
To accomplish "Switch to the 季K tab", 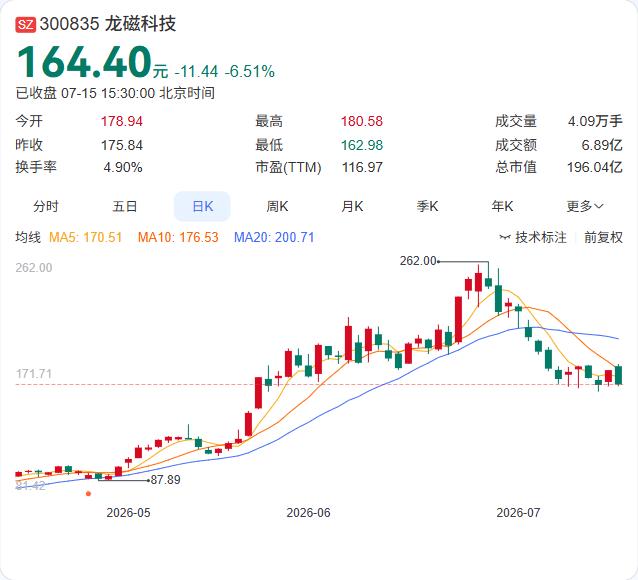I will coord(427,206).
